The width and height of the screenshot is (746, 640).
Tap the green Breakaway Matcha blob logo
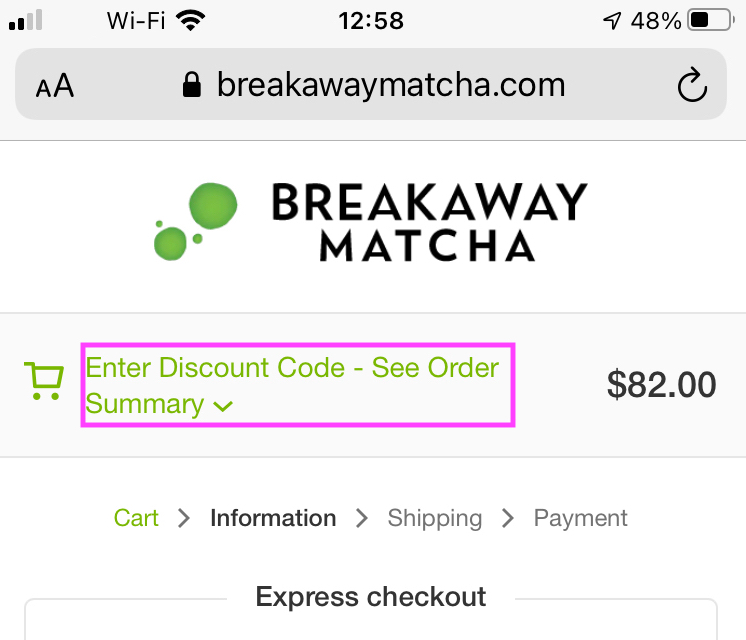tap(196, 221)
